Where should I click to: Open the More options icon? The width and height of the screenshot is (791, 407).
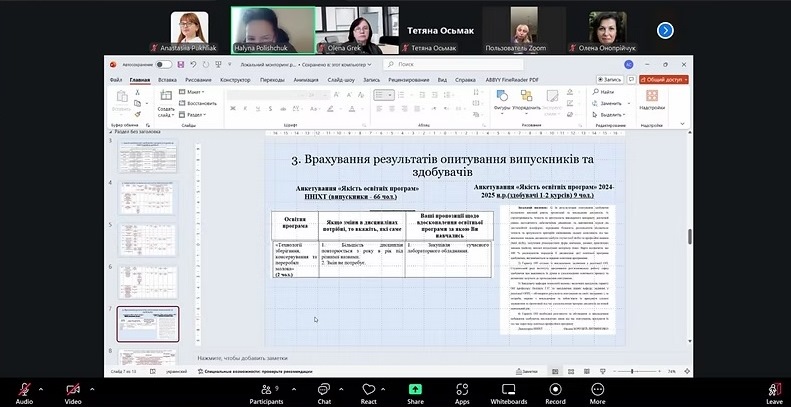597,388
